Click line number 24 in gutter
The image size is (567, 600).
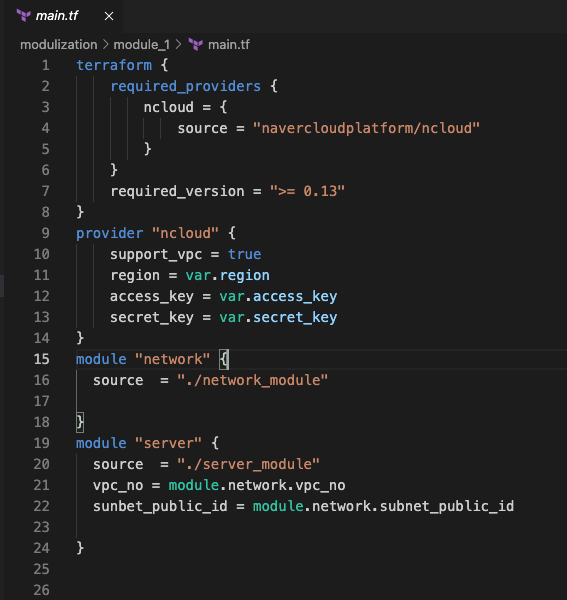pos(42,548)
